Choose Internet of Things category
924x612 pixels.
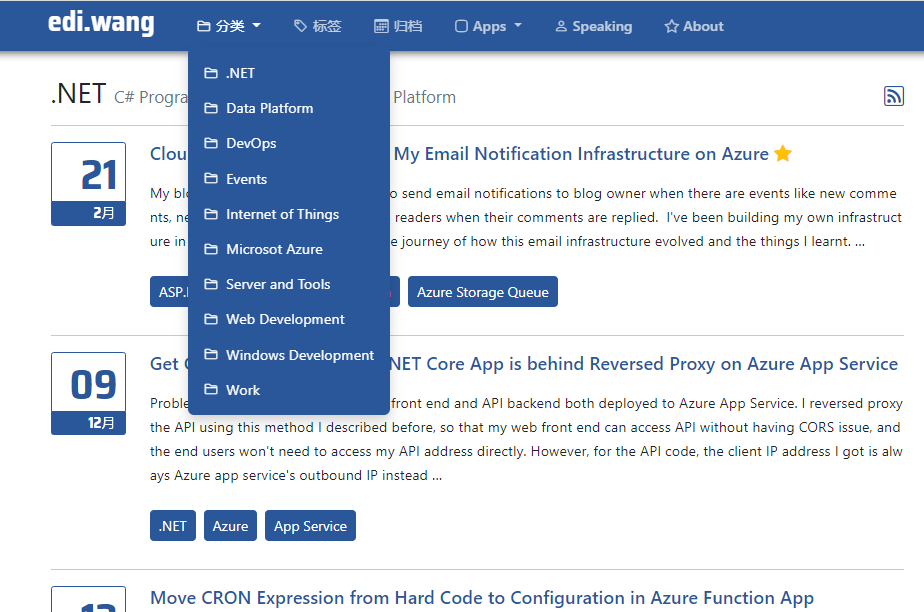289,214
